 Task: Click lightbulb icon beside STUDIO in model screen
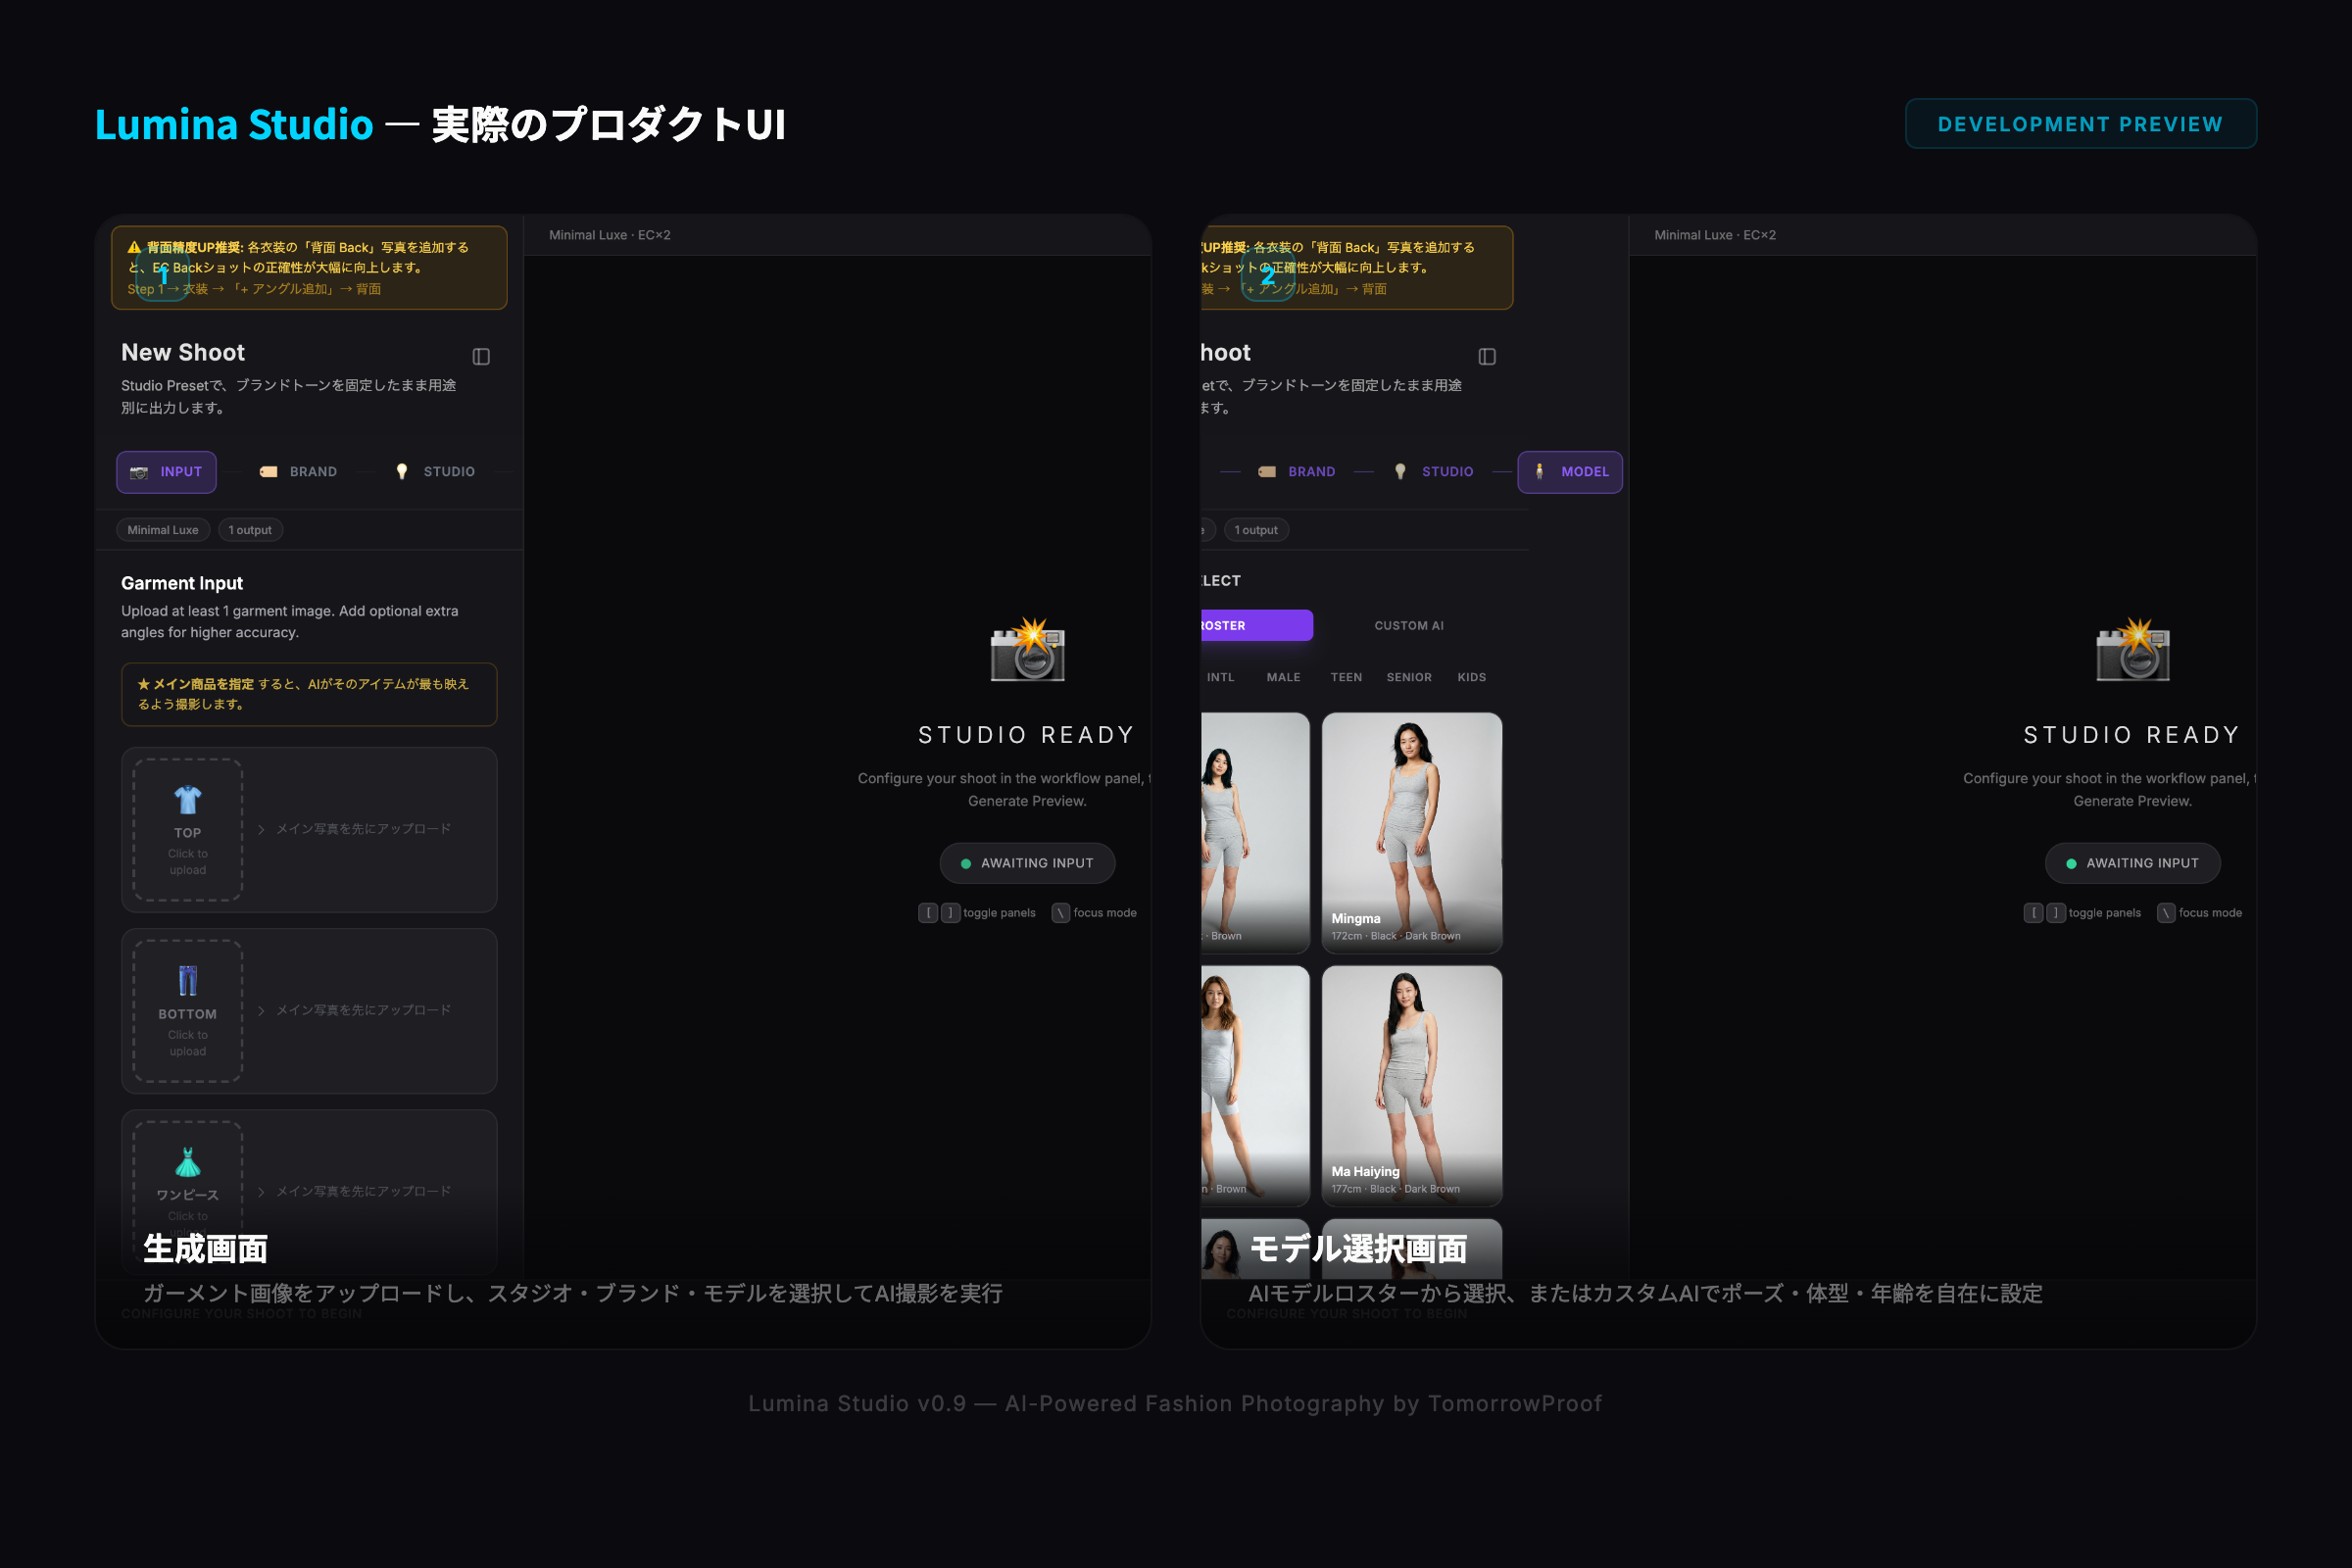1400,472
